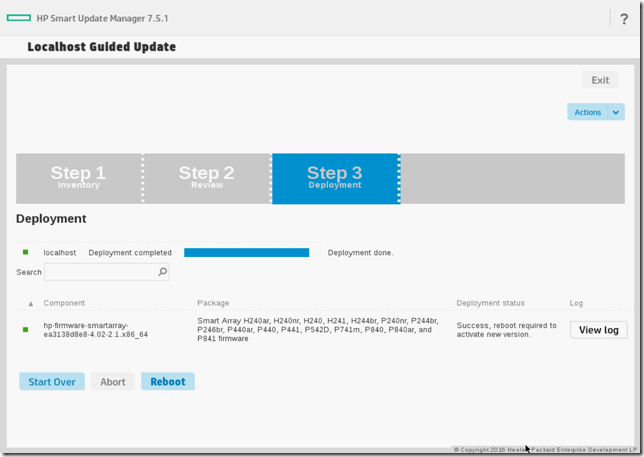This screenshot has height=457, width=644.
Task: Go to Step 1 Inventory
Action: coord(79,178)
